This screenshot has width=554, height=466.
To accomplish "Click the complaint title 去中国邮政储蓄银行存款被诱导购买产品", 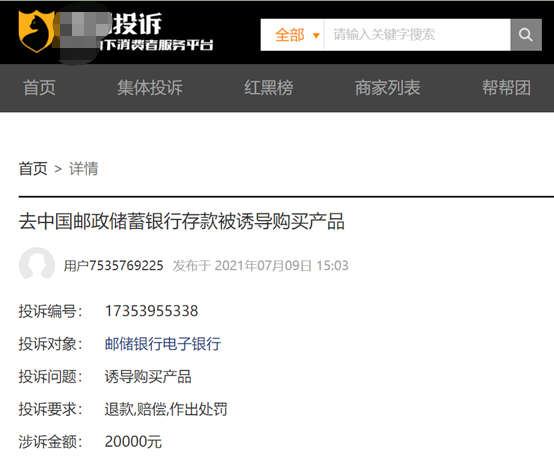I will pos(182,222).
